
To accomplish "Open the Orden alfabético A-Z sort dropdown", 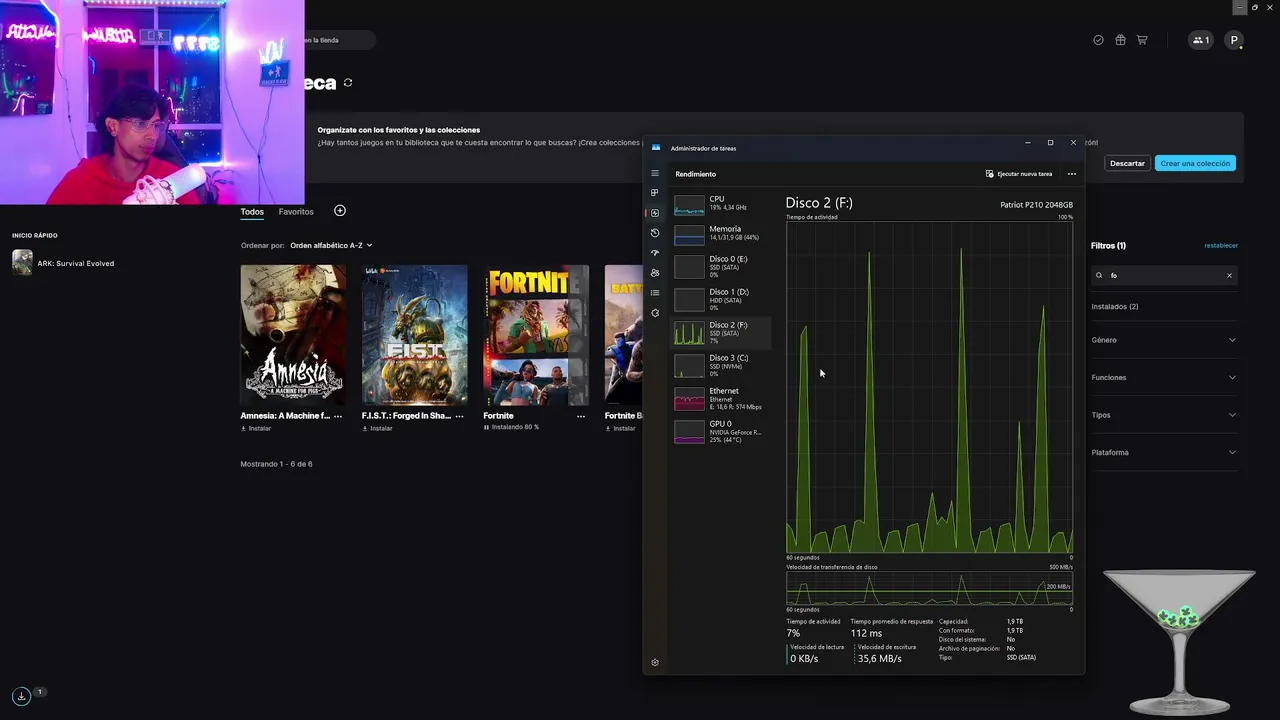I will coord(331,245).
